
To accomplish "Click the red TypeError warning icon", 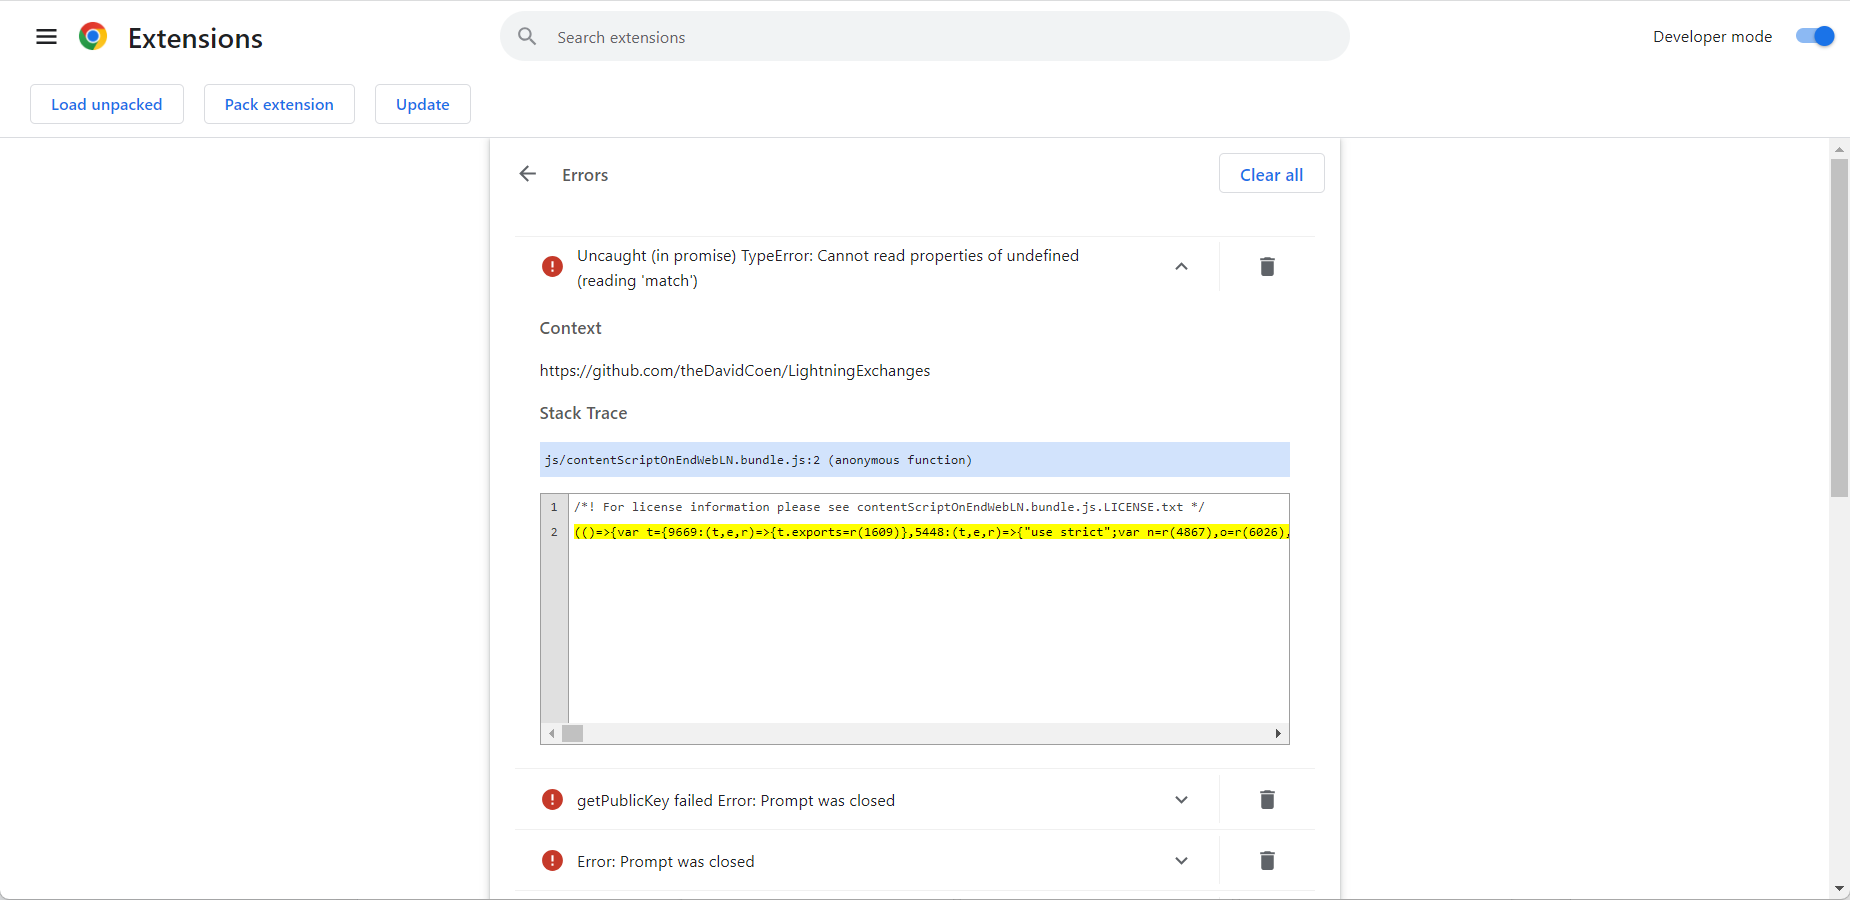I will [552, 266].
